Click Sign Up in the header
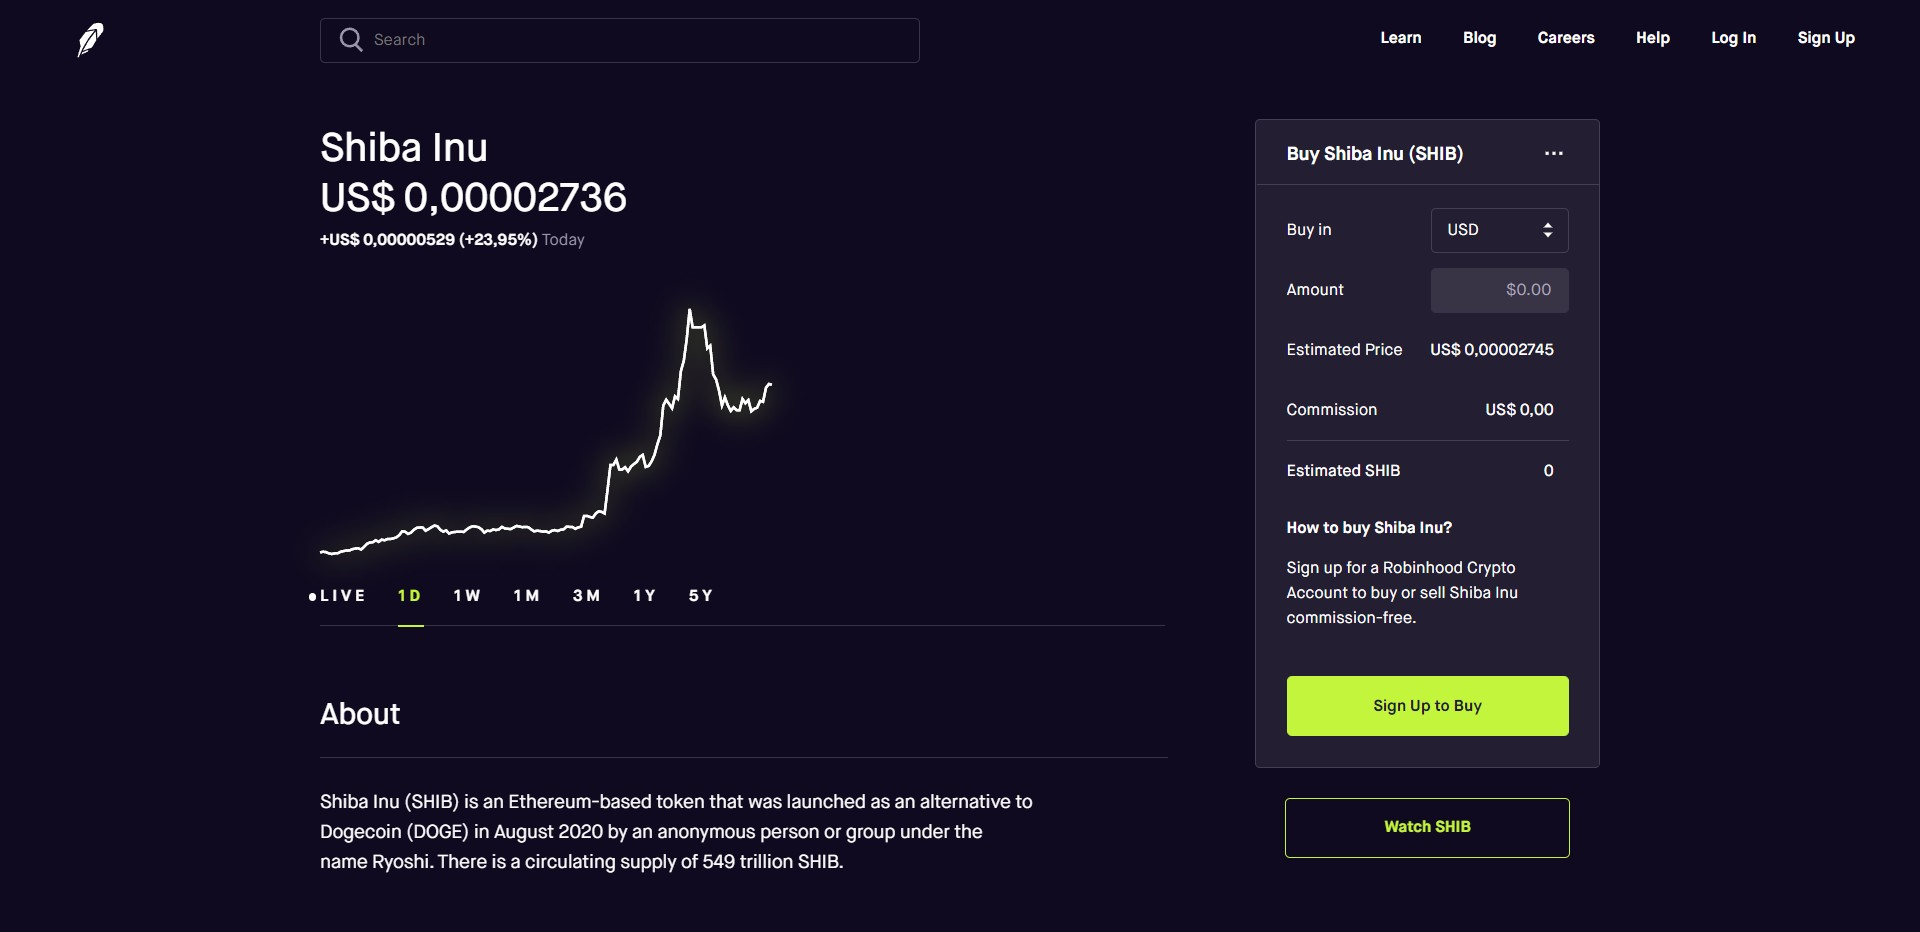This screenshot has width=1920, height=932. click(1825, 38)
